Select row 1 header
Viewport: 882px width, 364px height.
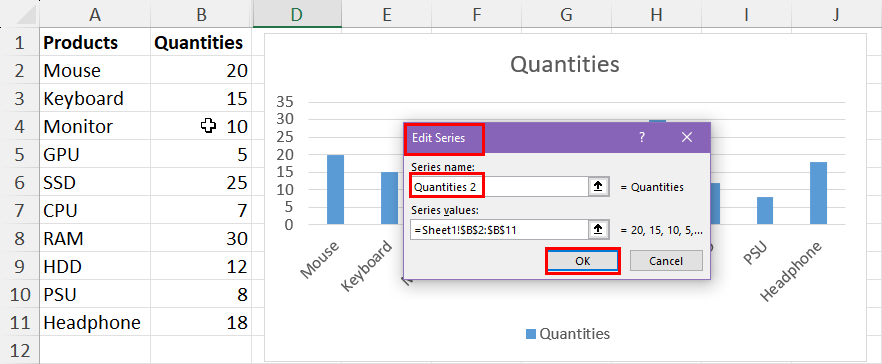(20, 42)
